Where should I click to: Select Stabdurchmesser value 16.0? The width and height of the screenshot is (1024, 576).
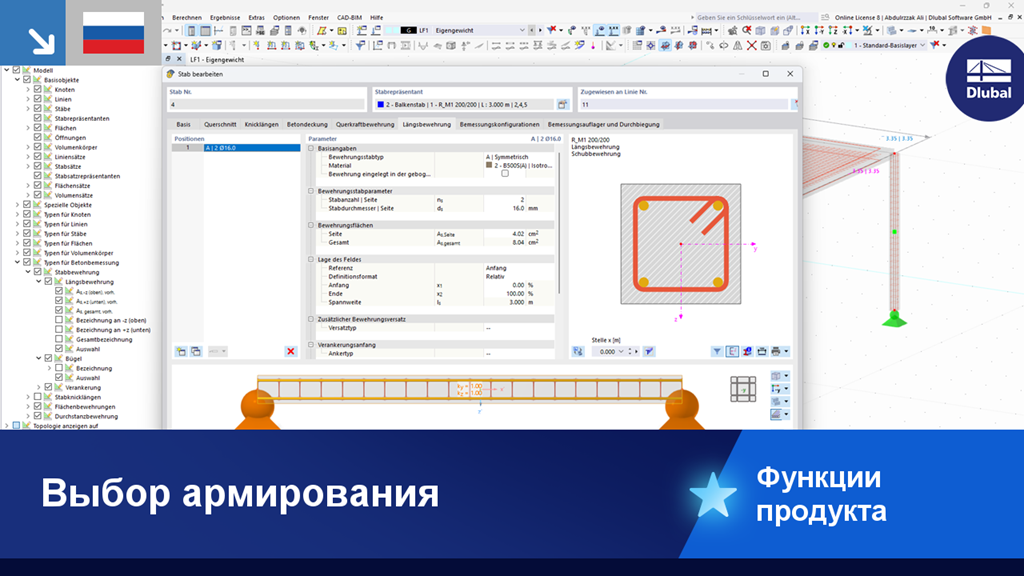518,208
